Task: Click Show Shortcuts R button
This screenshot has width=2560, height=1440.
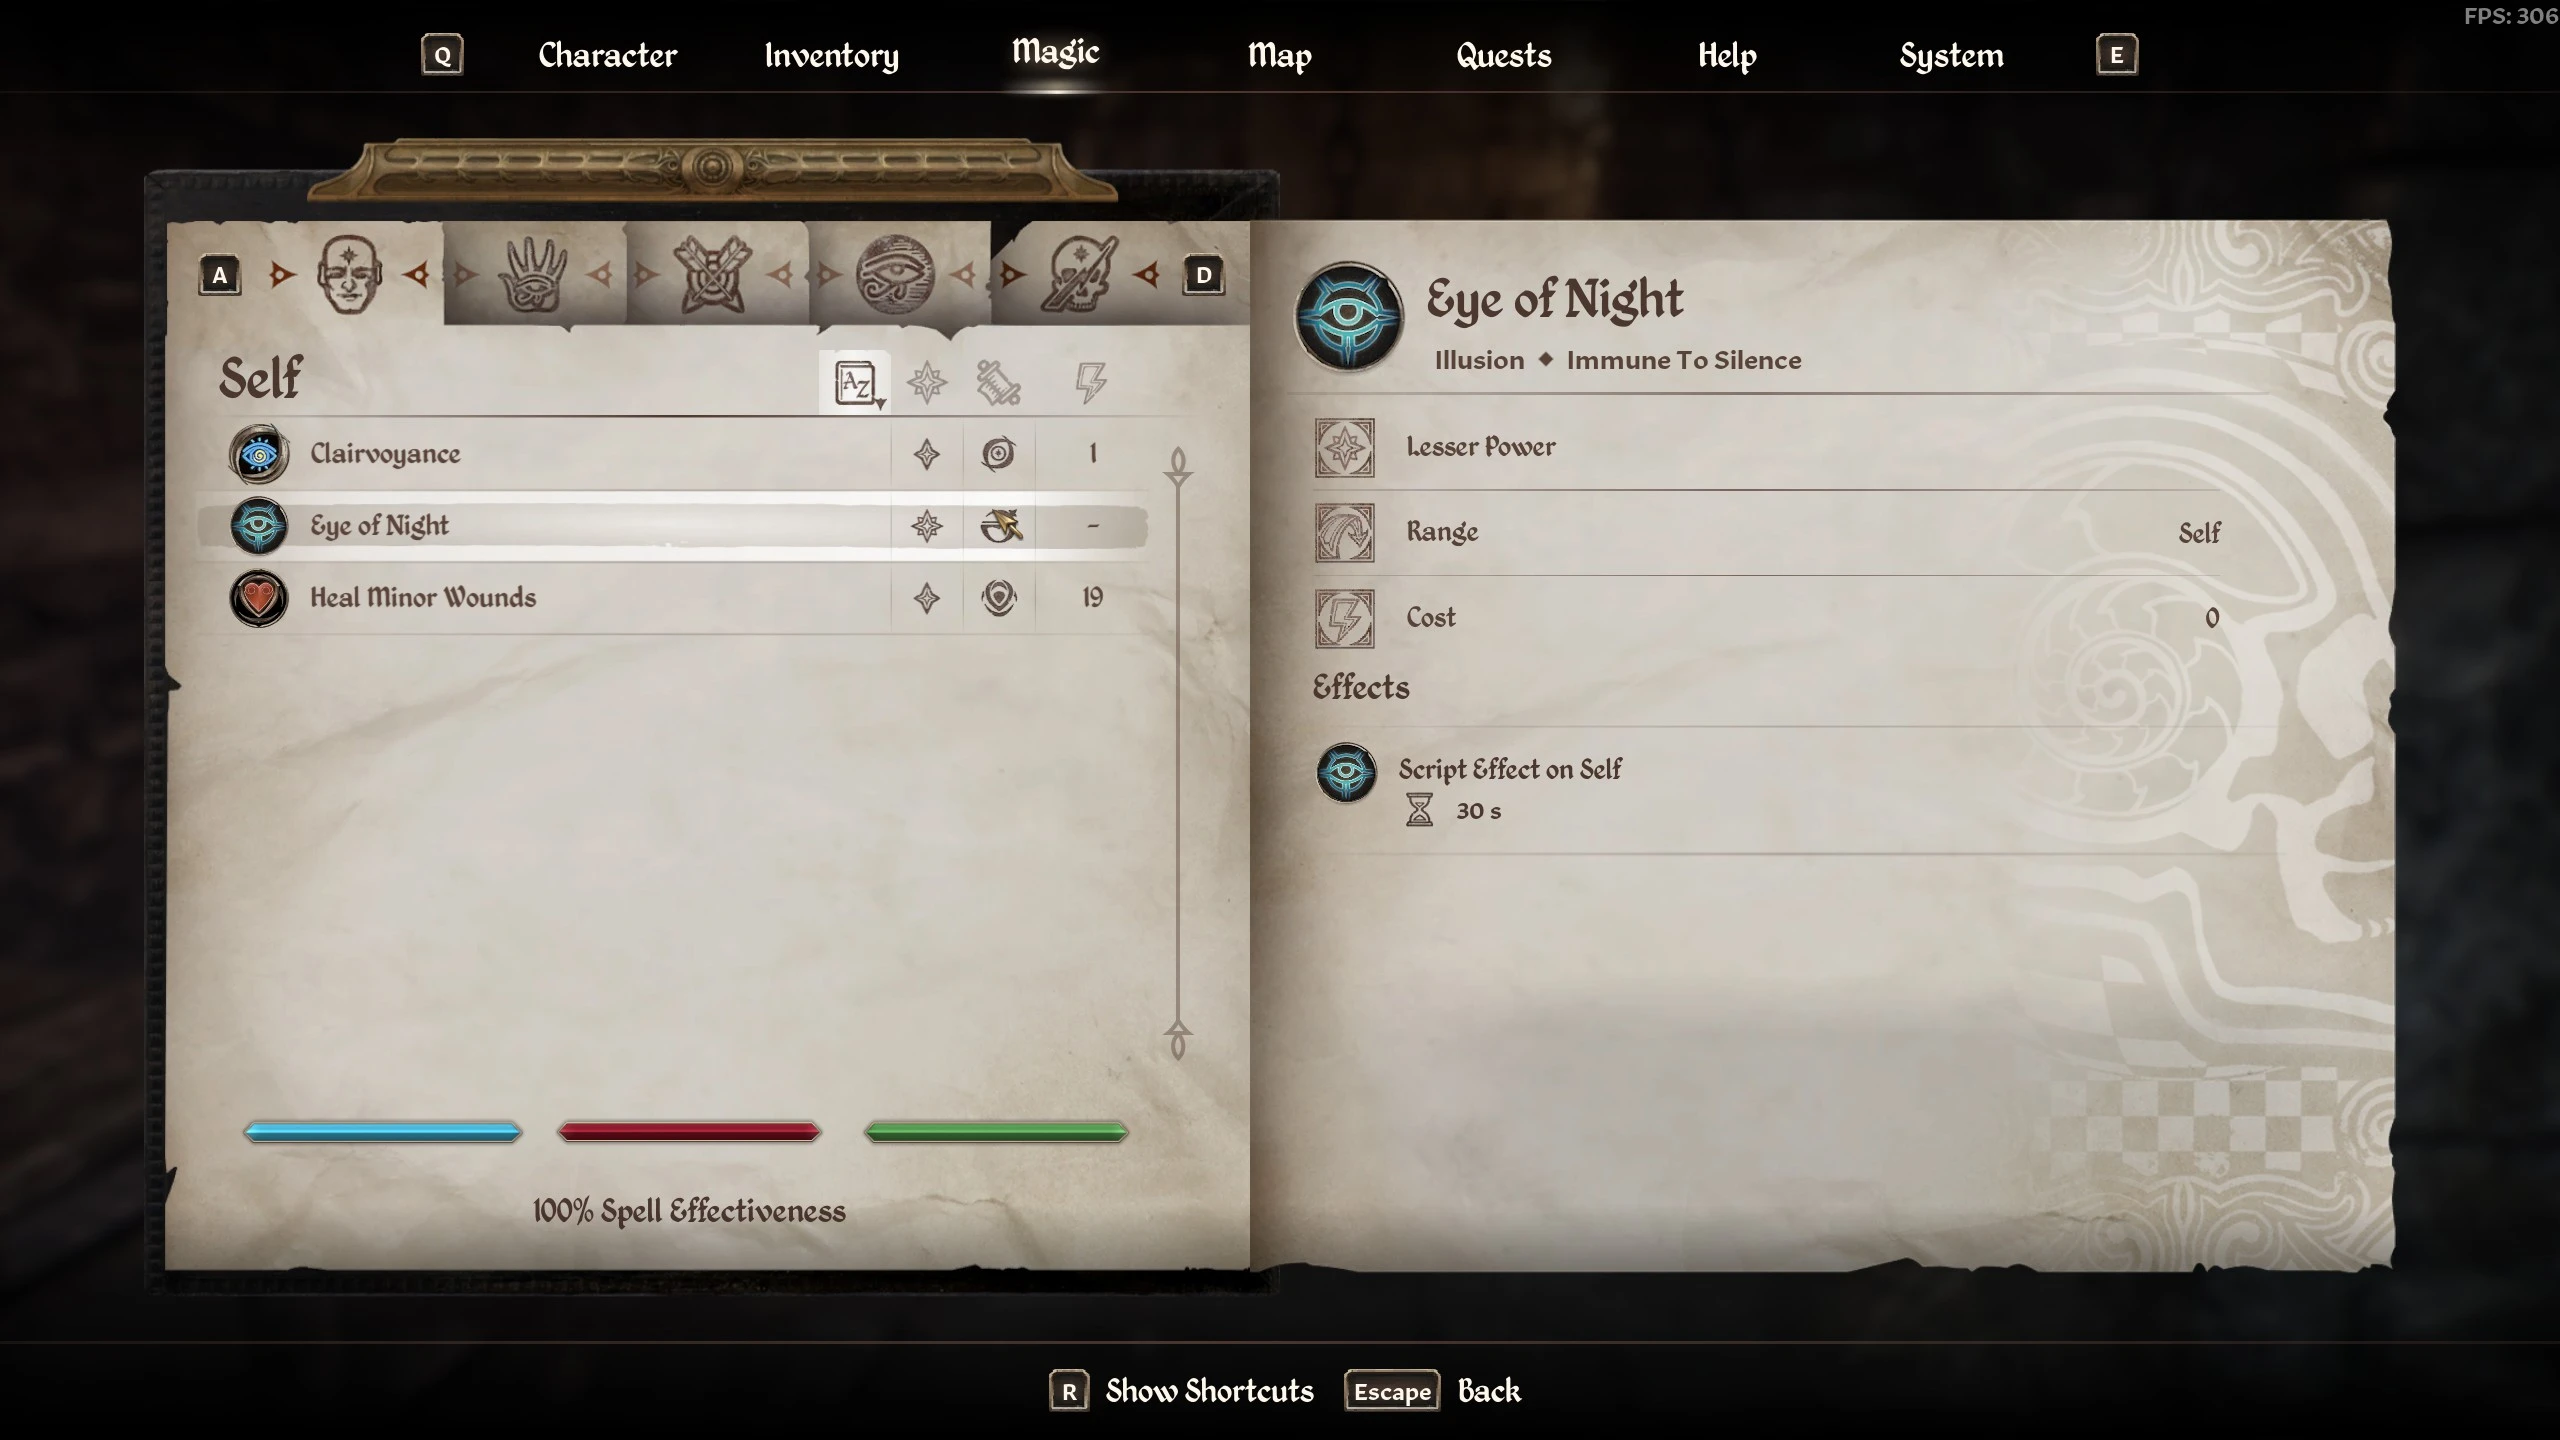Action: click(1182, 1391)
